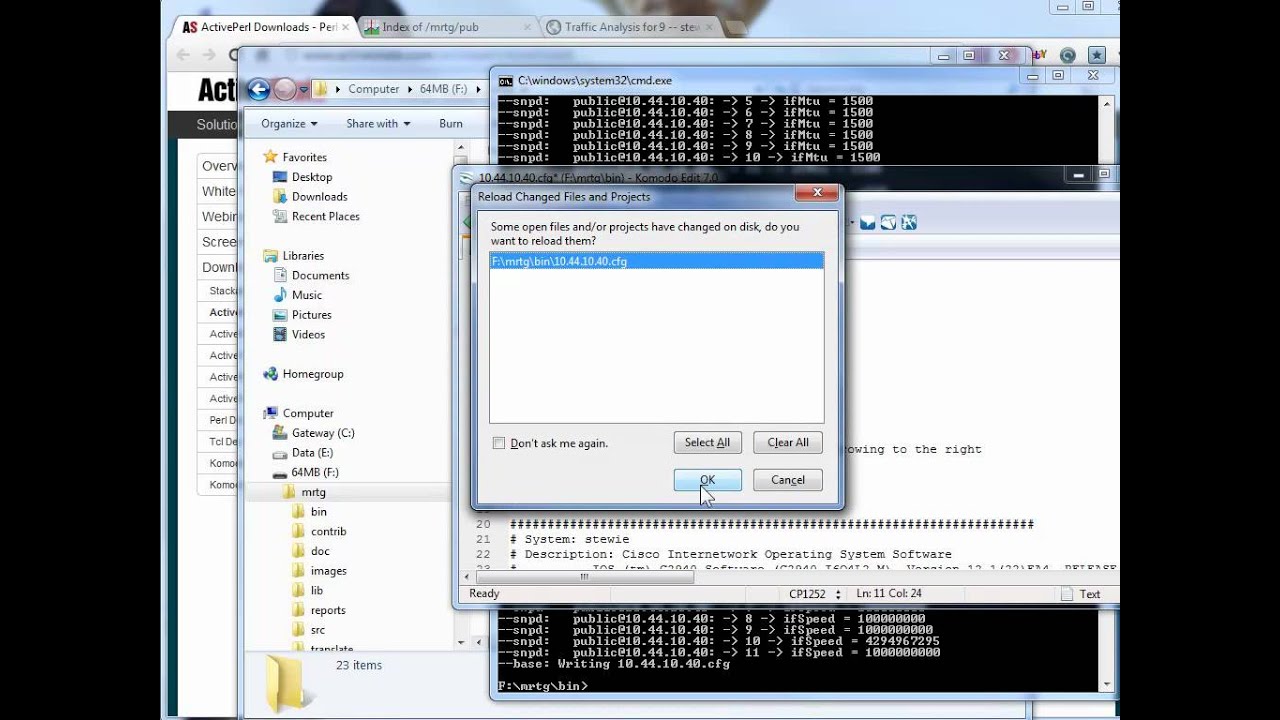Click the Recent Places icon
The height and width of the screenshot is (720, 1280).
click(x=280, y=216)
